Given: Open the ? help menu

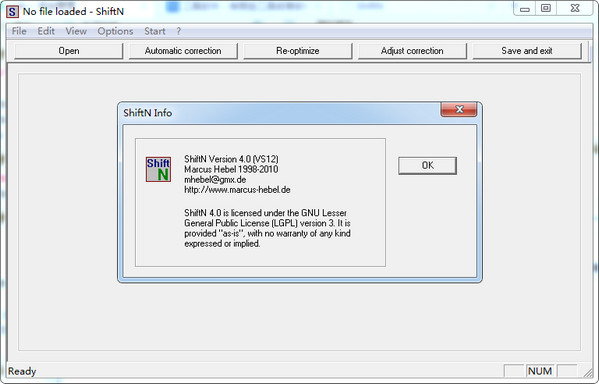Looking at the screenshot, I should coord(178,31).
